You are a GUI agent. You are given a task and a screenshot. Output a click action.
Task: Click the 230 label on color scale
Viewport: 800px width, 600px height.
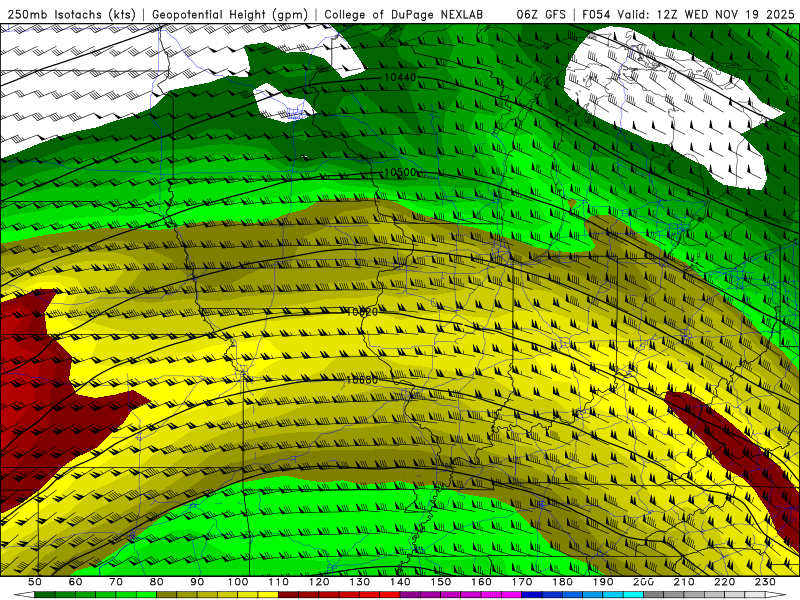coord(765,582)
